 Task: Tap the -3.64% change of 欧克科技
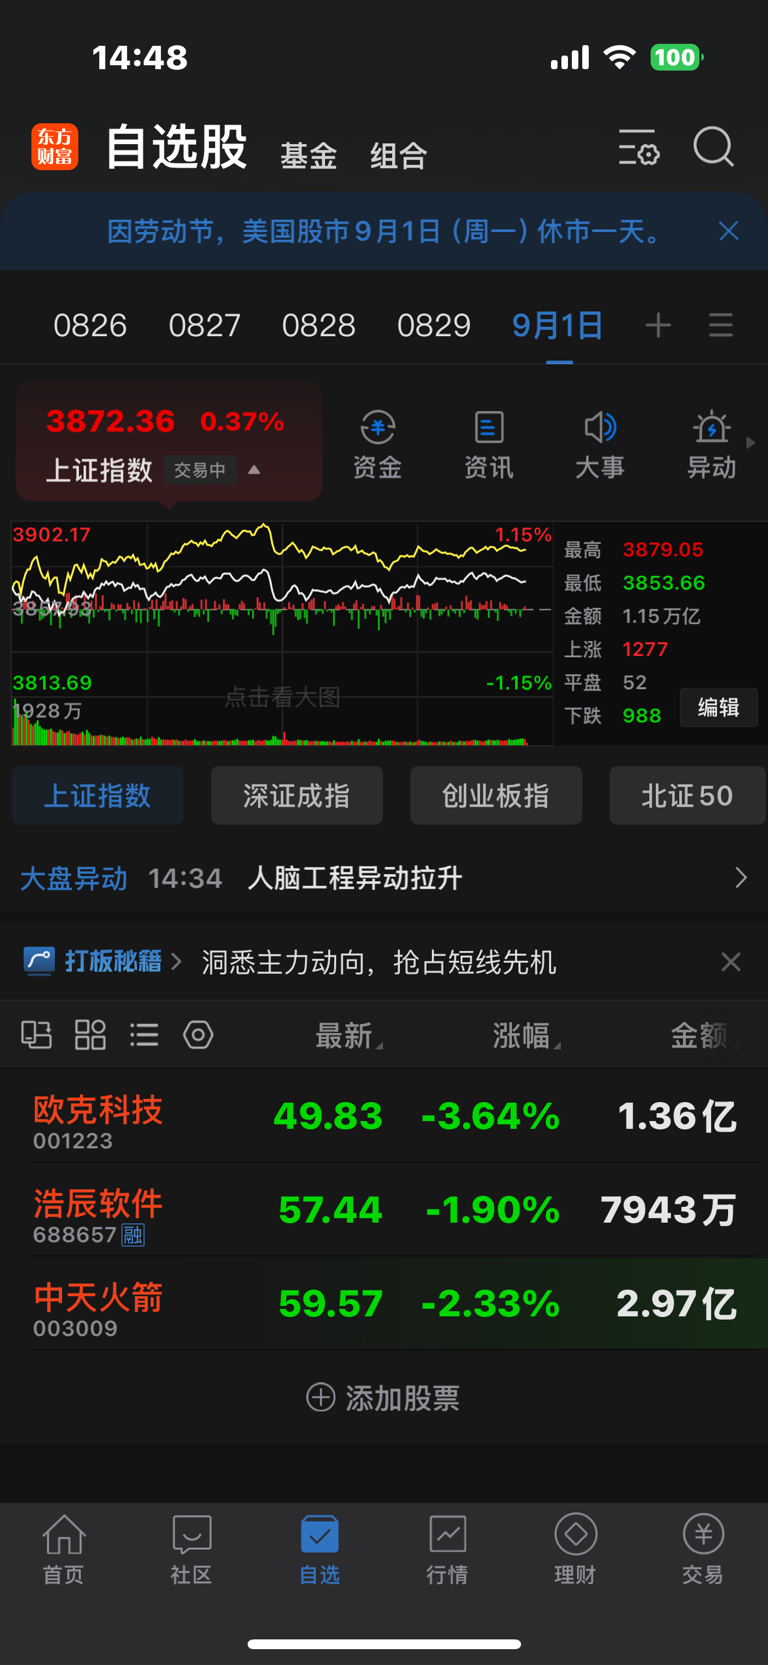pyautogui.click(x=490, y=1116)
